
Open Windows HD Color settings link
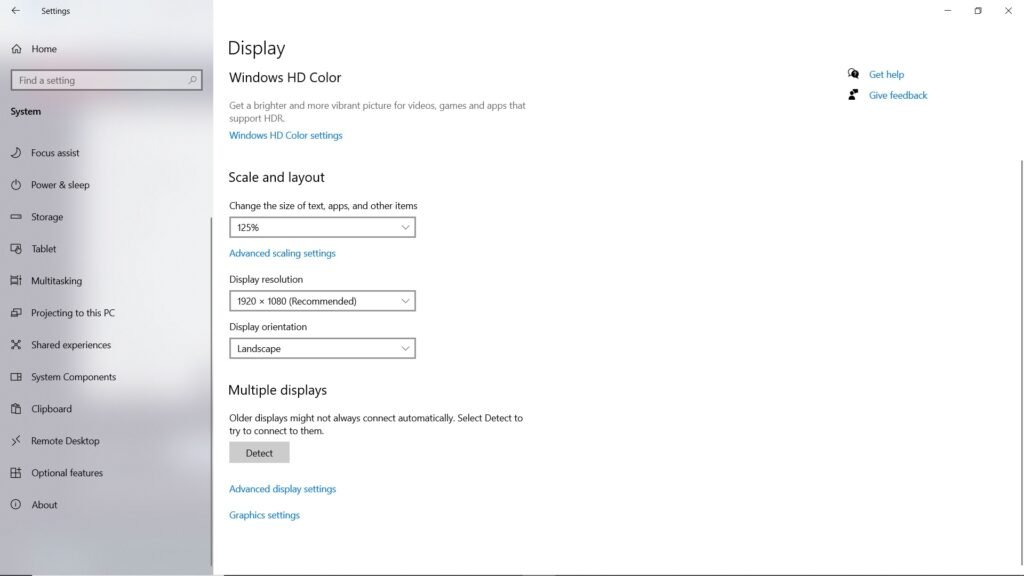[x=285, y=136]
